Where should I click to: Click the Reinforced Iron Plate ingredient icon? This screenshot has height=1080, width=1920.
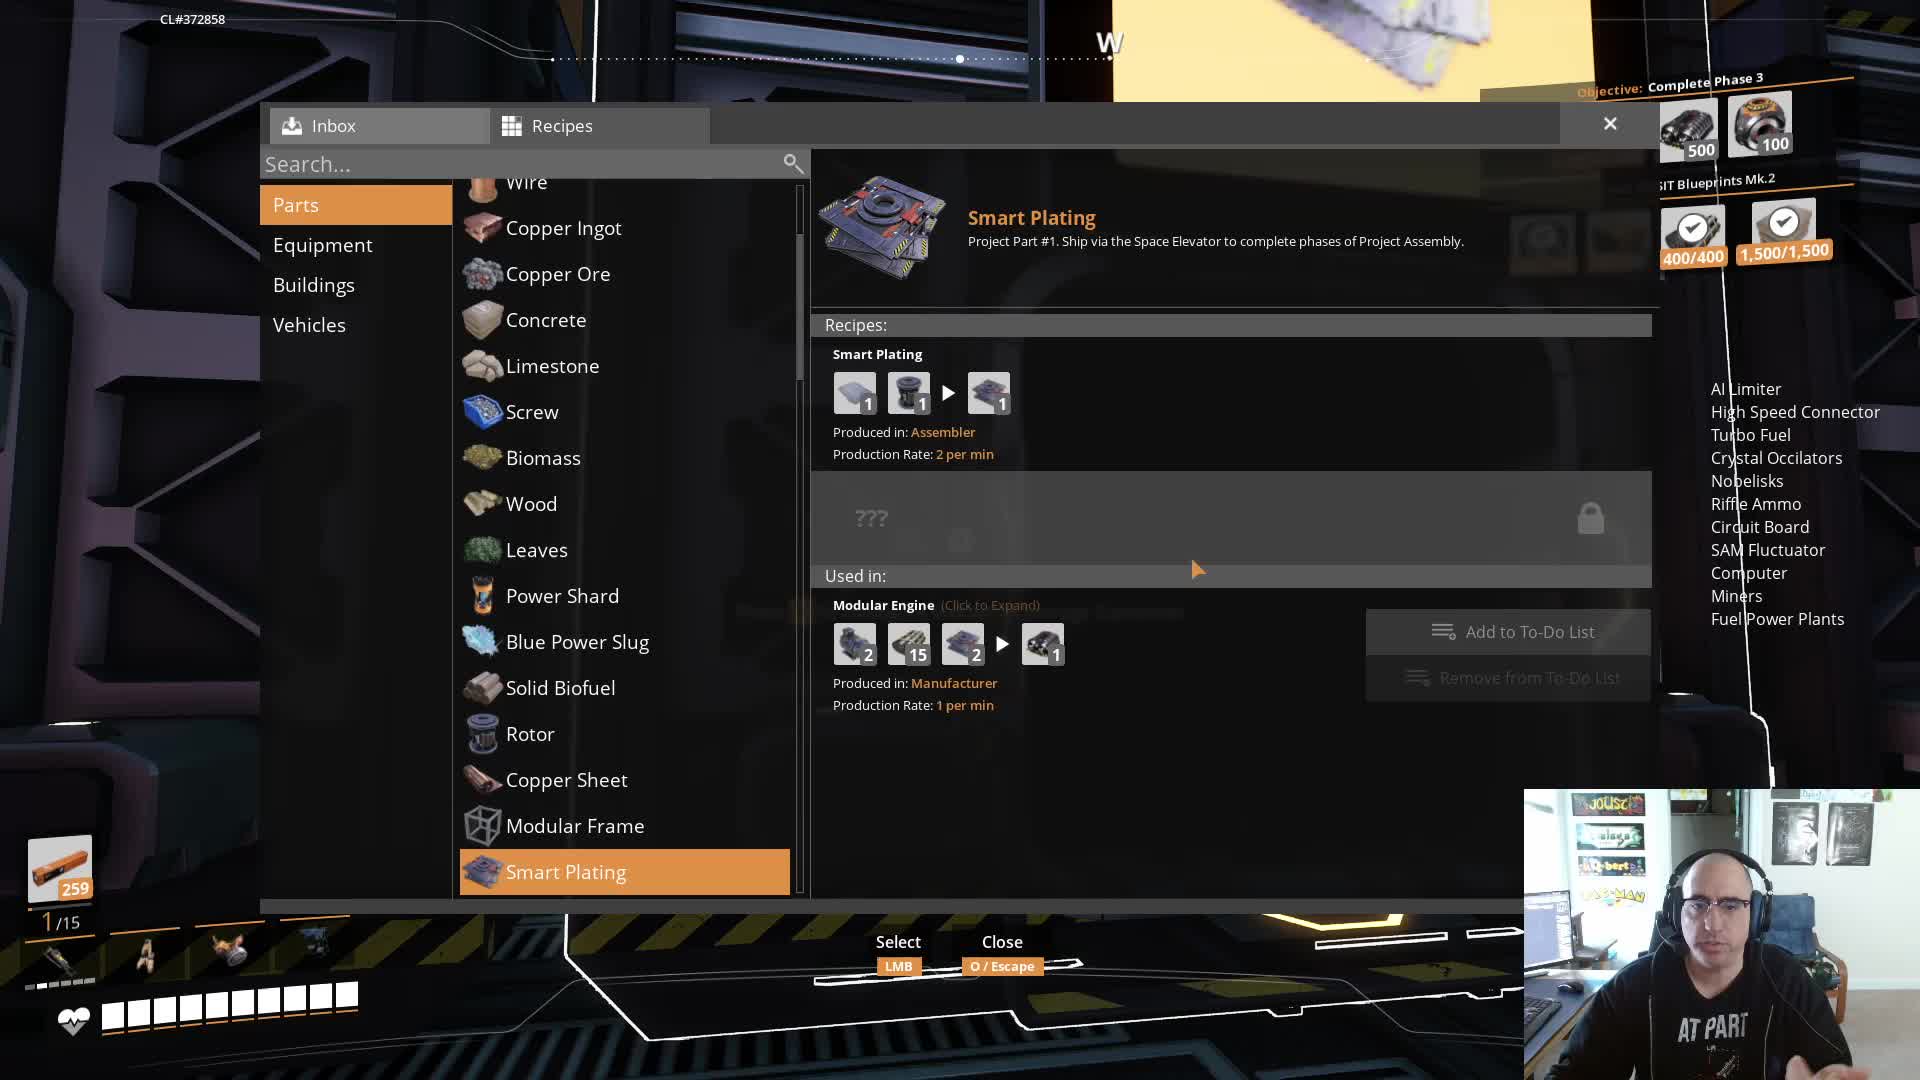(855, 393)
